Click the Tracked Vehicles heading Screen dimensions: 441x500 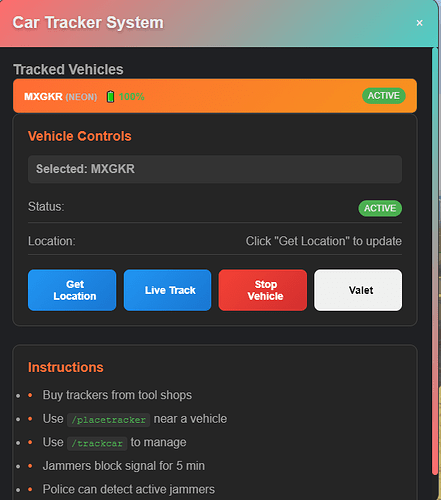[68, 69]
